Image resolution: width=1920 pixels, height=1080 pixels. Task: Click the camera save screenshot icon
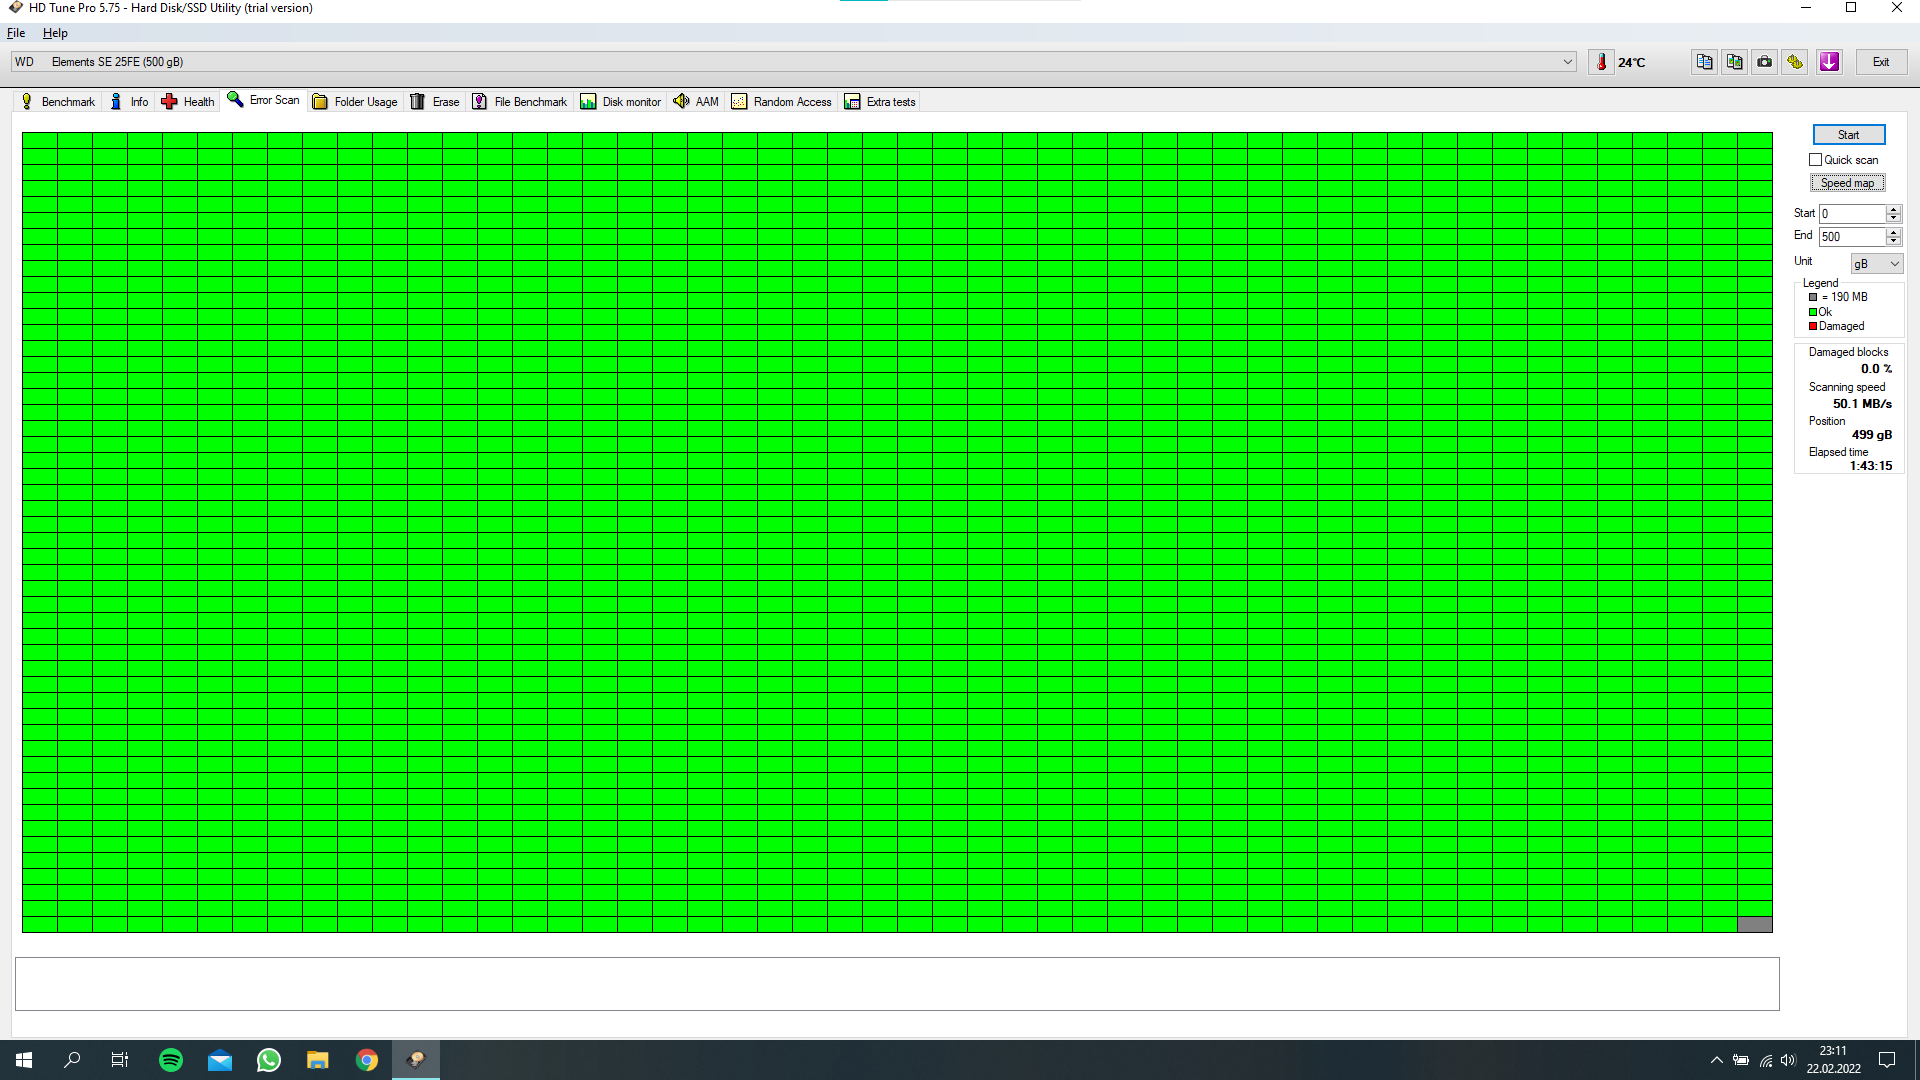tap(1764, 62)
